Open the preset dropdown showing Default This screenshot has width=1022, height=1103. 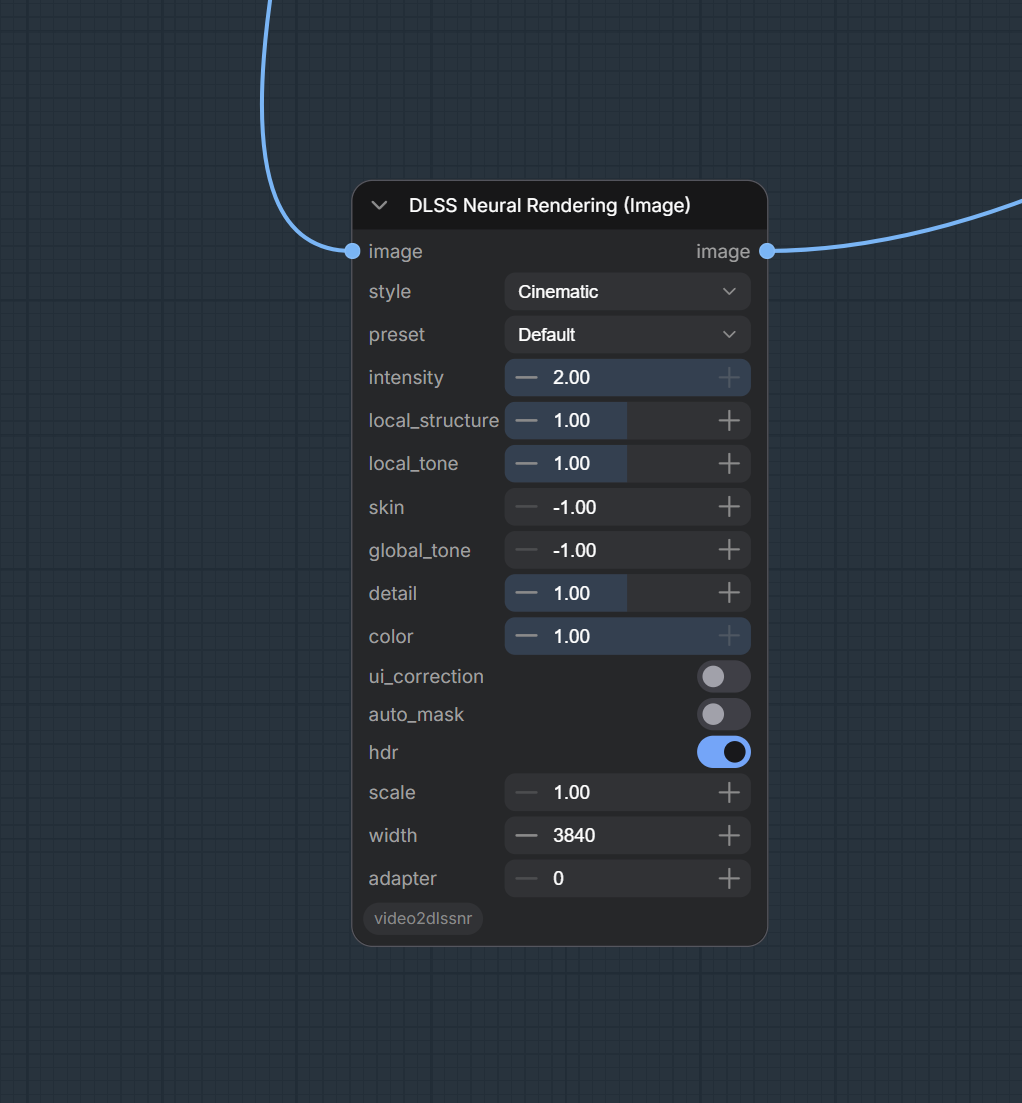[627, 335]
